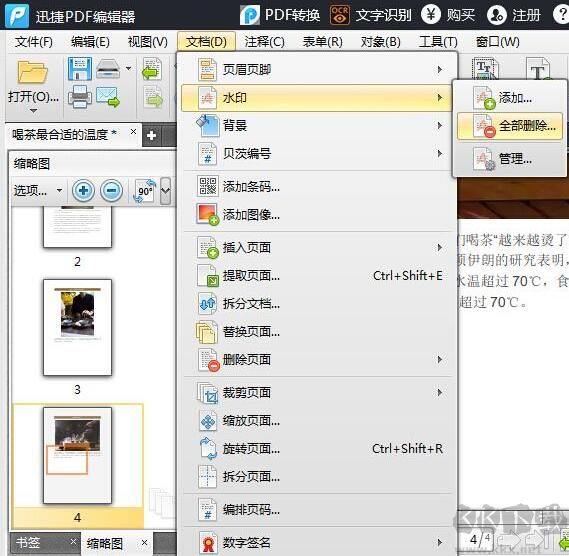Select 水印 watermark menu entry
569x556 pixels.
click(315, 98)
